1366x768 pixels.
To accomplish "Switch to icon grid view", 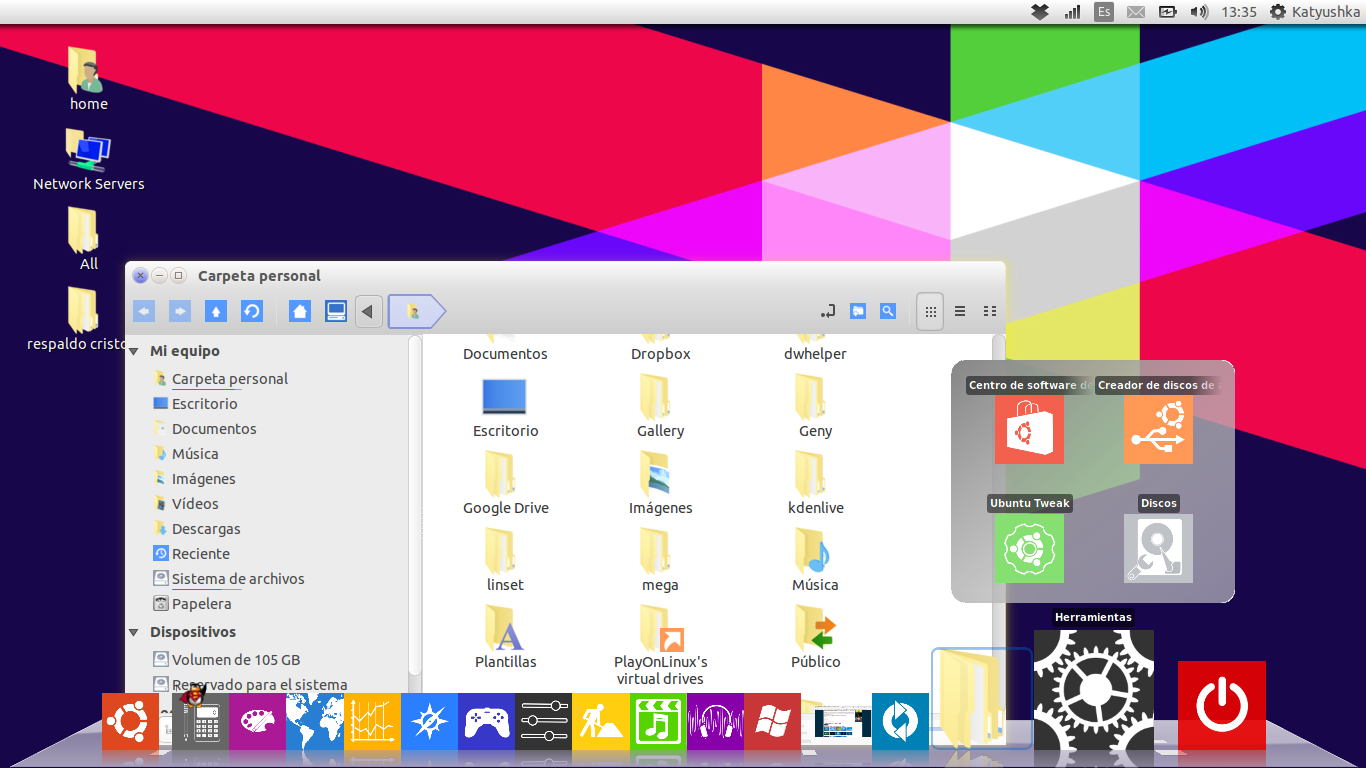I will (929, 311).
